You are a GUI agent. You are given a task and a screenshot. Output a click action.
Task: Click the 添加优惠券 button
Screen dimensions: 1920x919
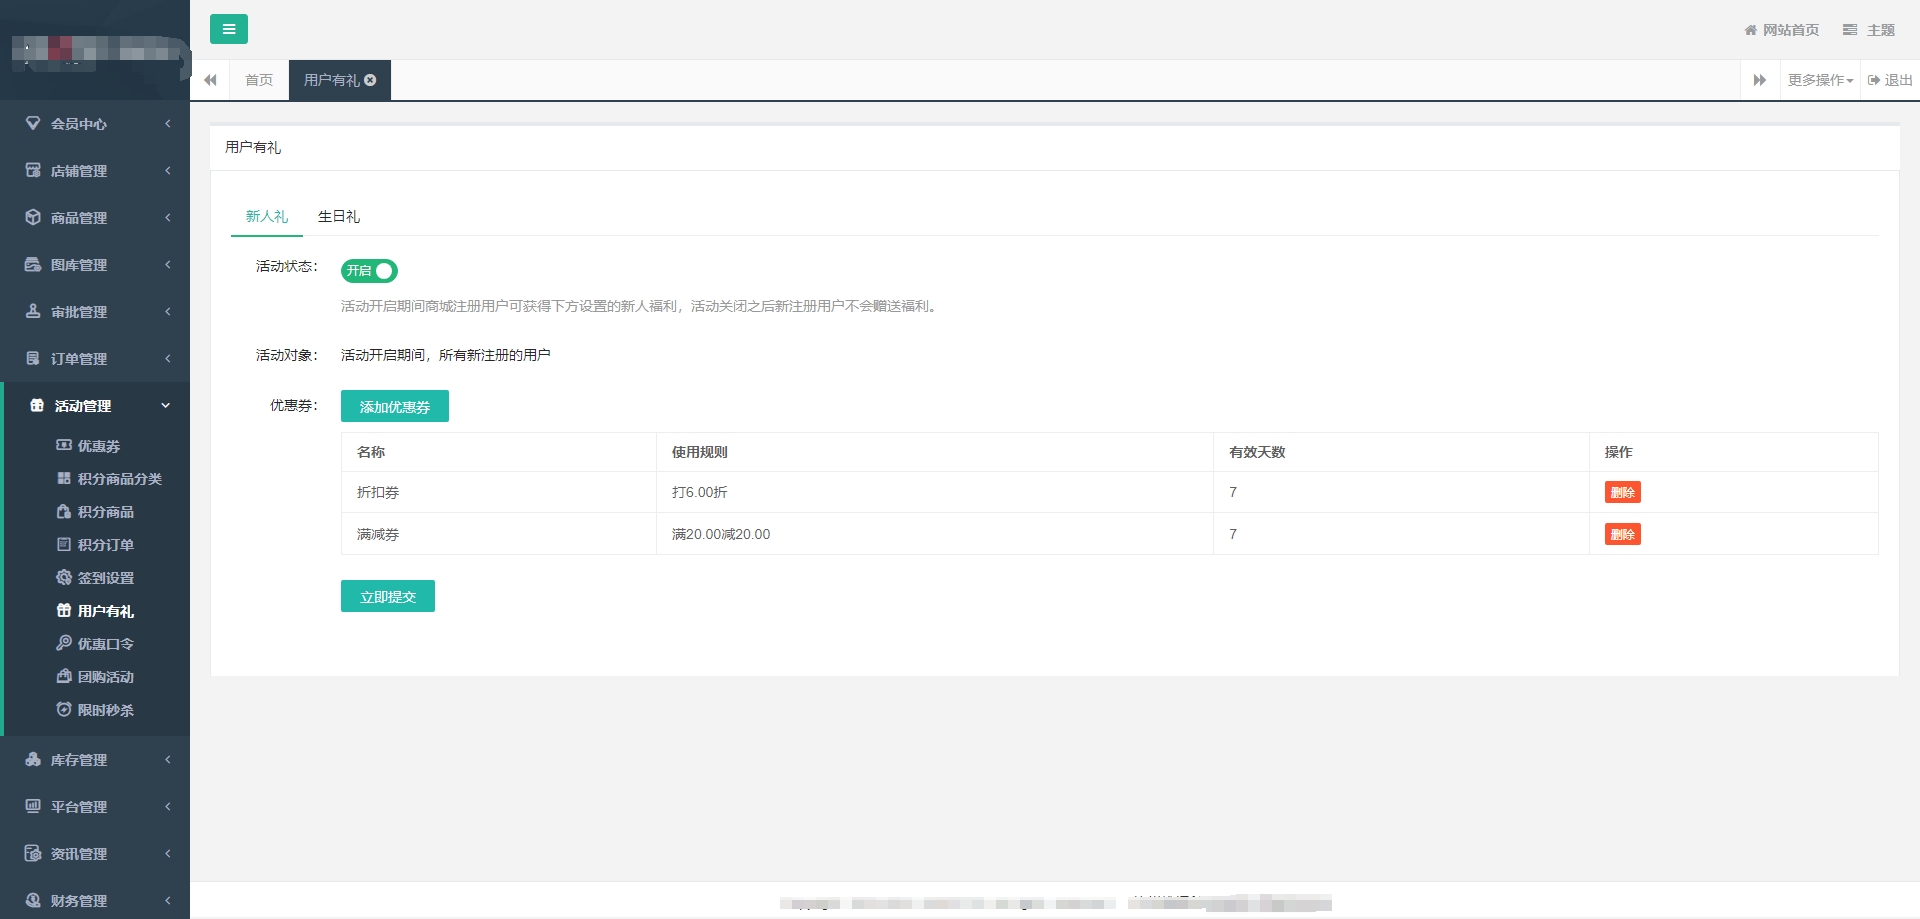[x=395, y=406]
